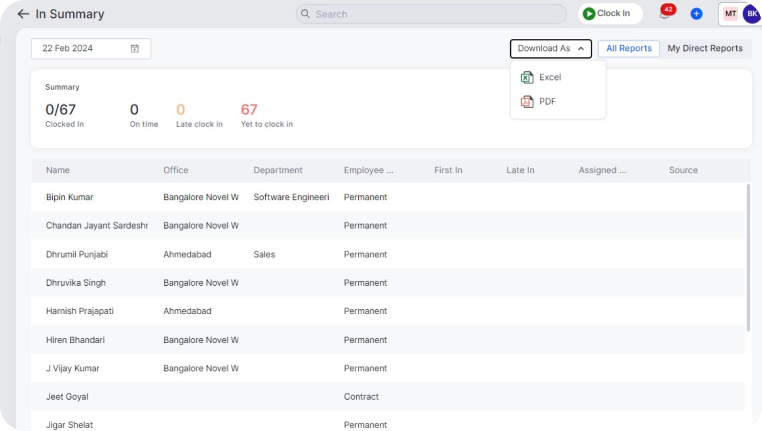The image size is (762, 431).
Task: Click 0 On time summary count
Action: pyautogui.click(x=134, y=110)
